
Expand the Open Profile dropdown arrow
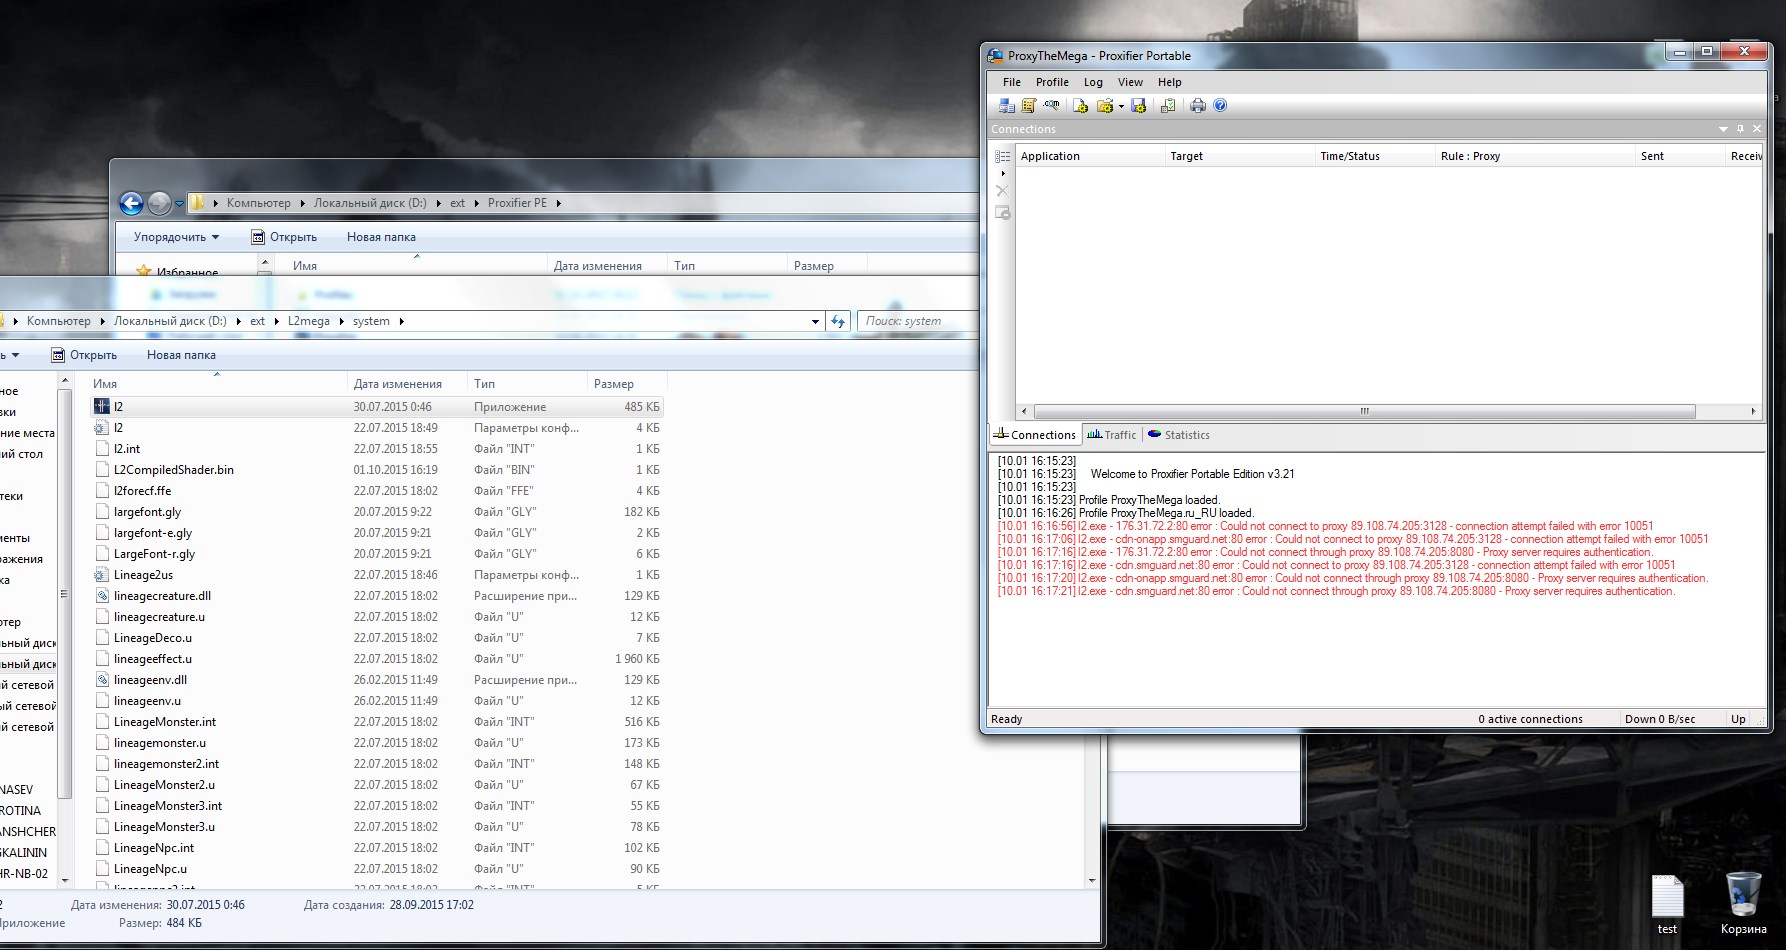[1121, 107]
